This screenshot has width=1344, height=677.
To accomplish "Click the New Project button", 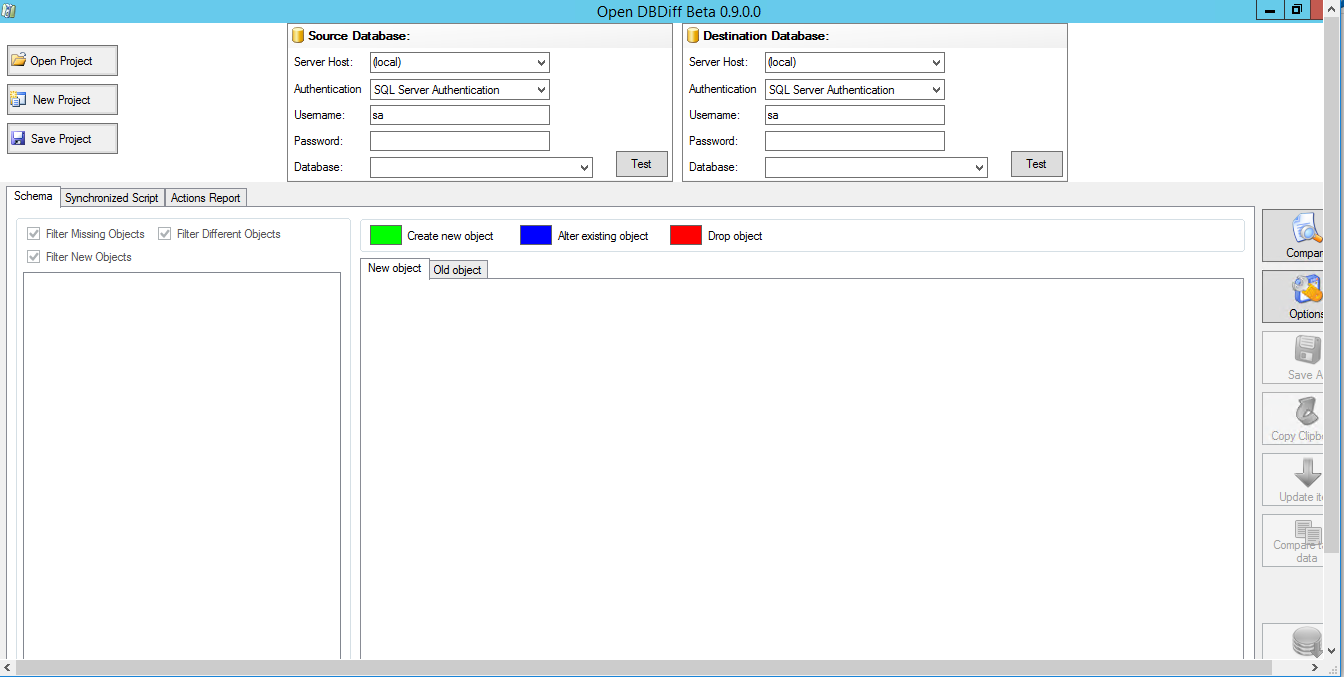I will click(x=62, y=100).
